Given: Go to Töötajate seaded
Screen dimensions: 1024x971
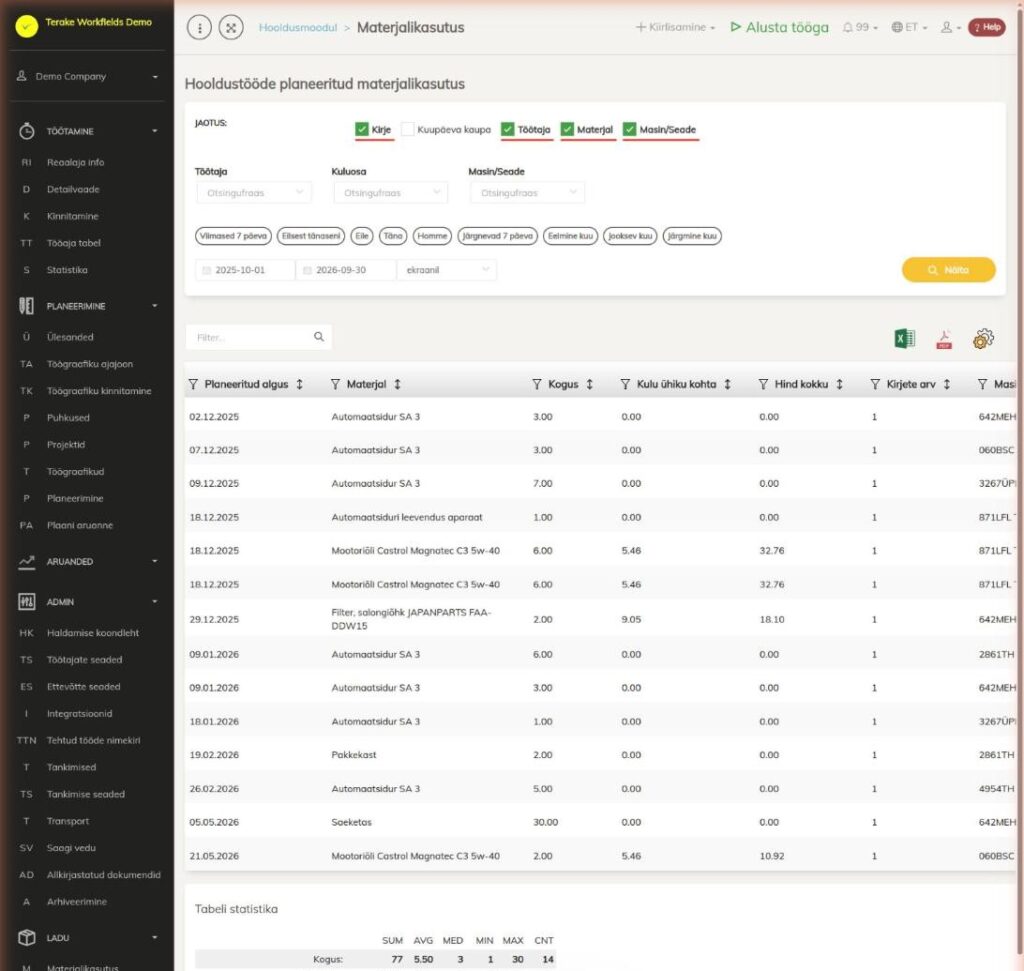Looking at the screenshot, I should click(84, 660).
